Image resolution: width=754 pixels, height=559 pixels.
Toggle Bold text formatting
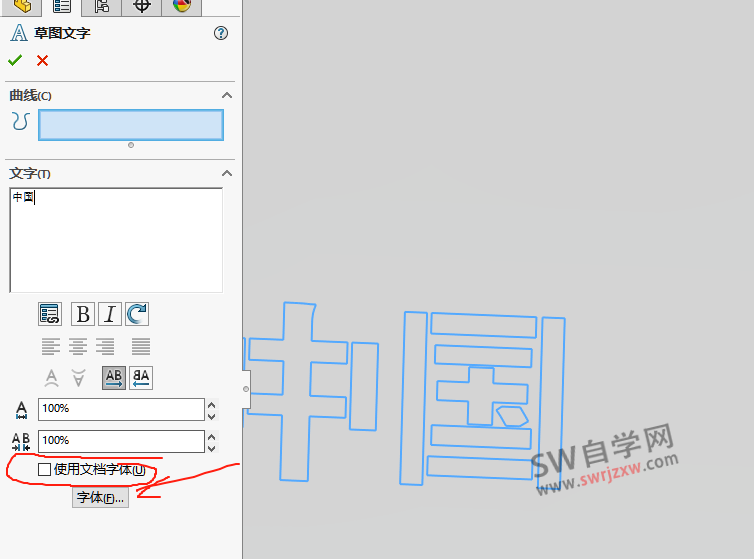83,315
